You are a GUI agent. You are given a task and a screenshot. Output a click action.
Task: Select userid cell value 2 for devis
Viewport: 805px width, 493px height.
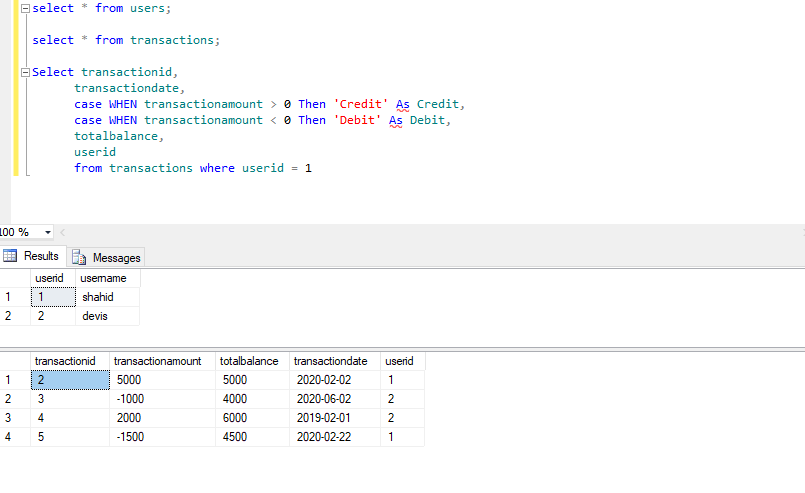(53, 316)
